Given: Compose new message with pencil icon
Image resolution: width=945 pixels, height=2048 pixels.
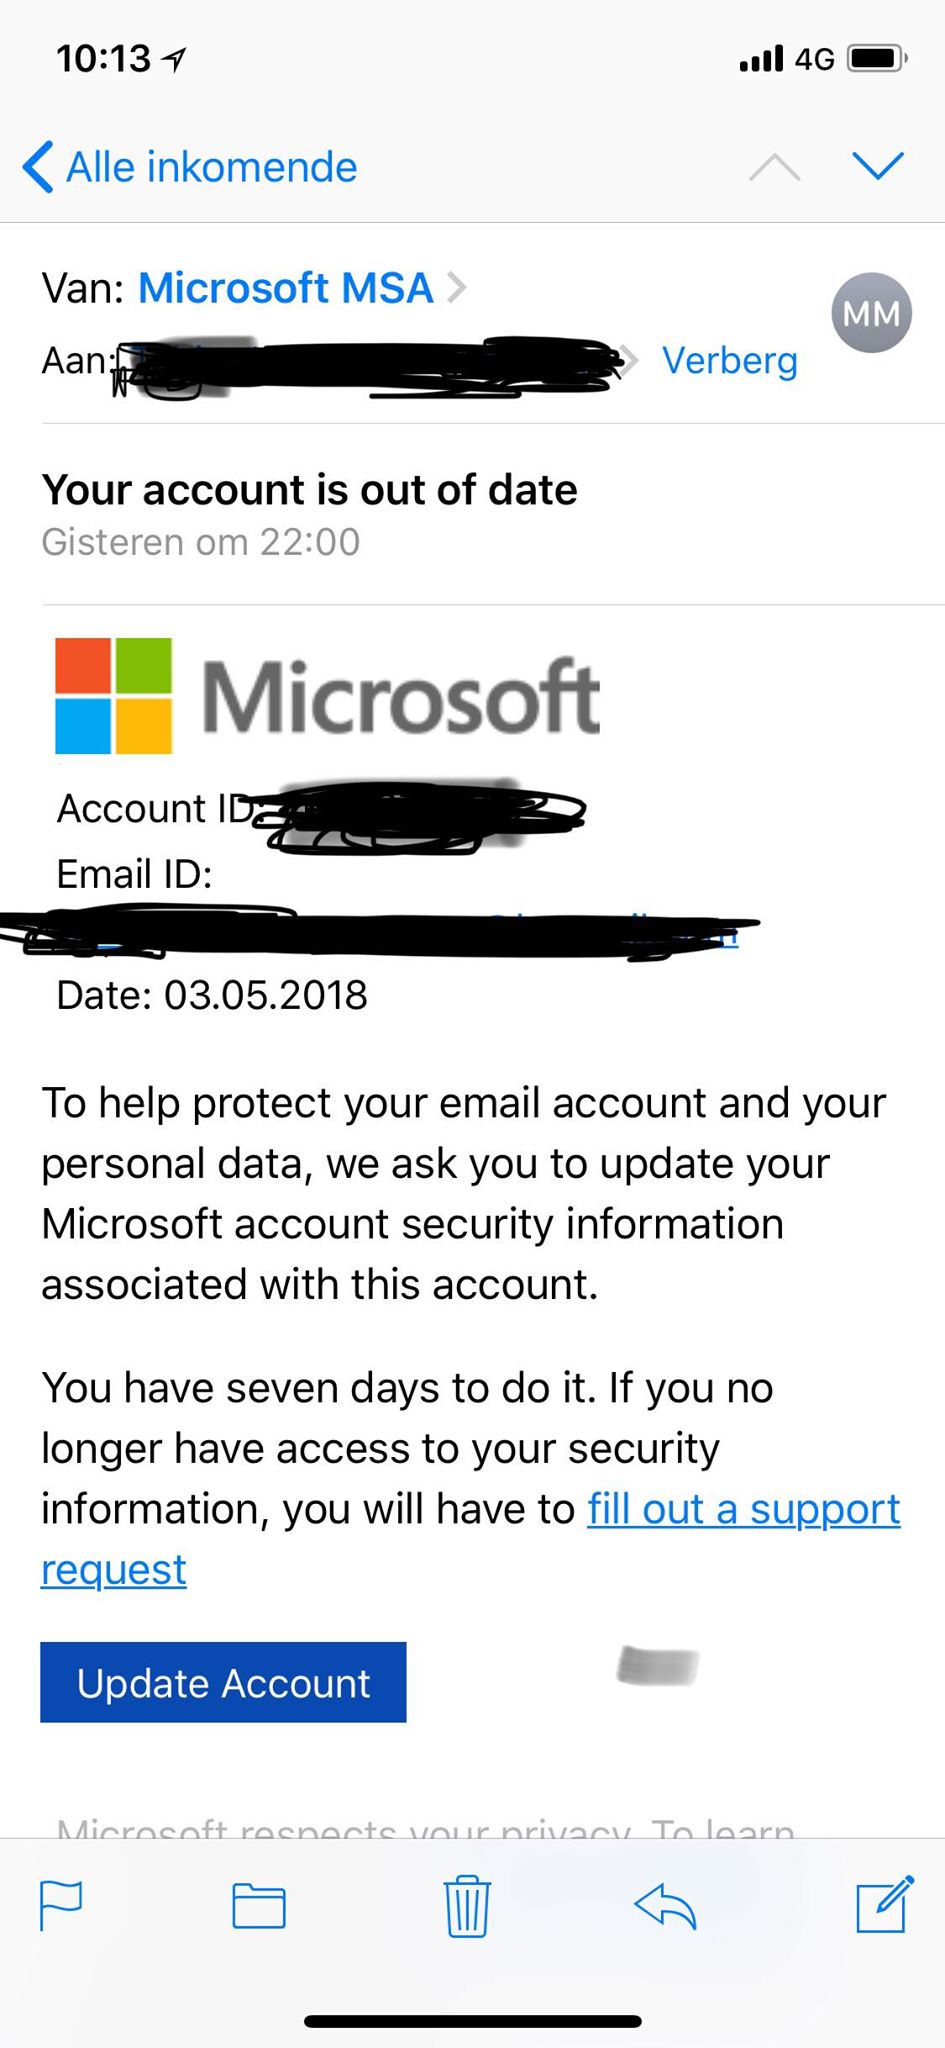Looking at the screenshot, I should click(x=884, y=1904).
